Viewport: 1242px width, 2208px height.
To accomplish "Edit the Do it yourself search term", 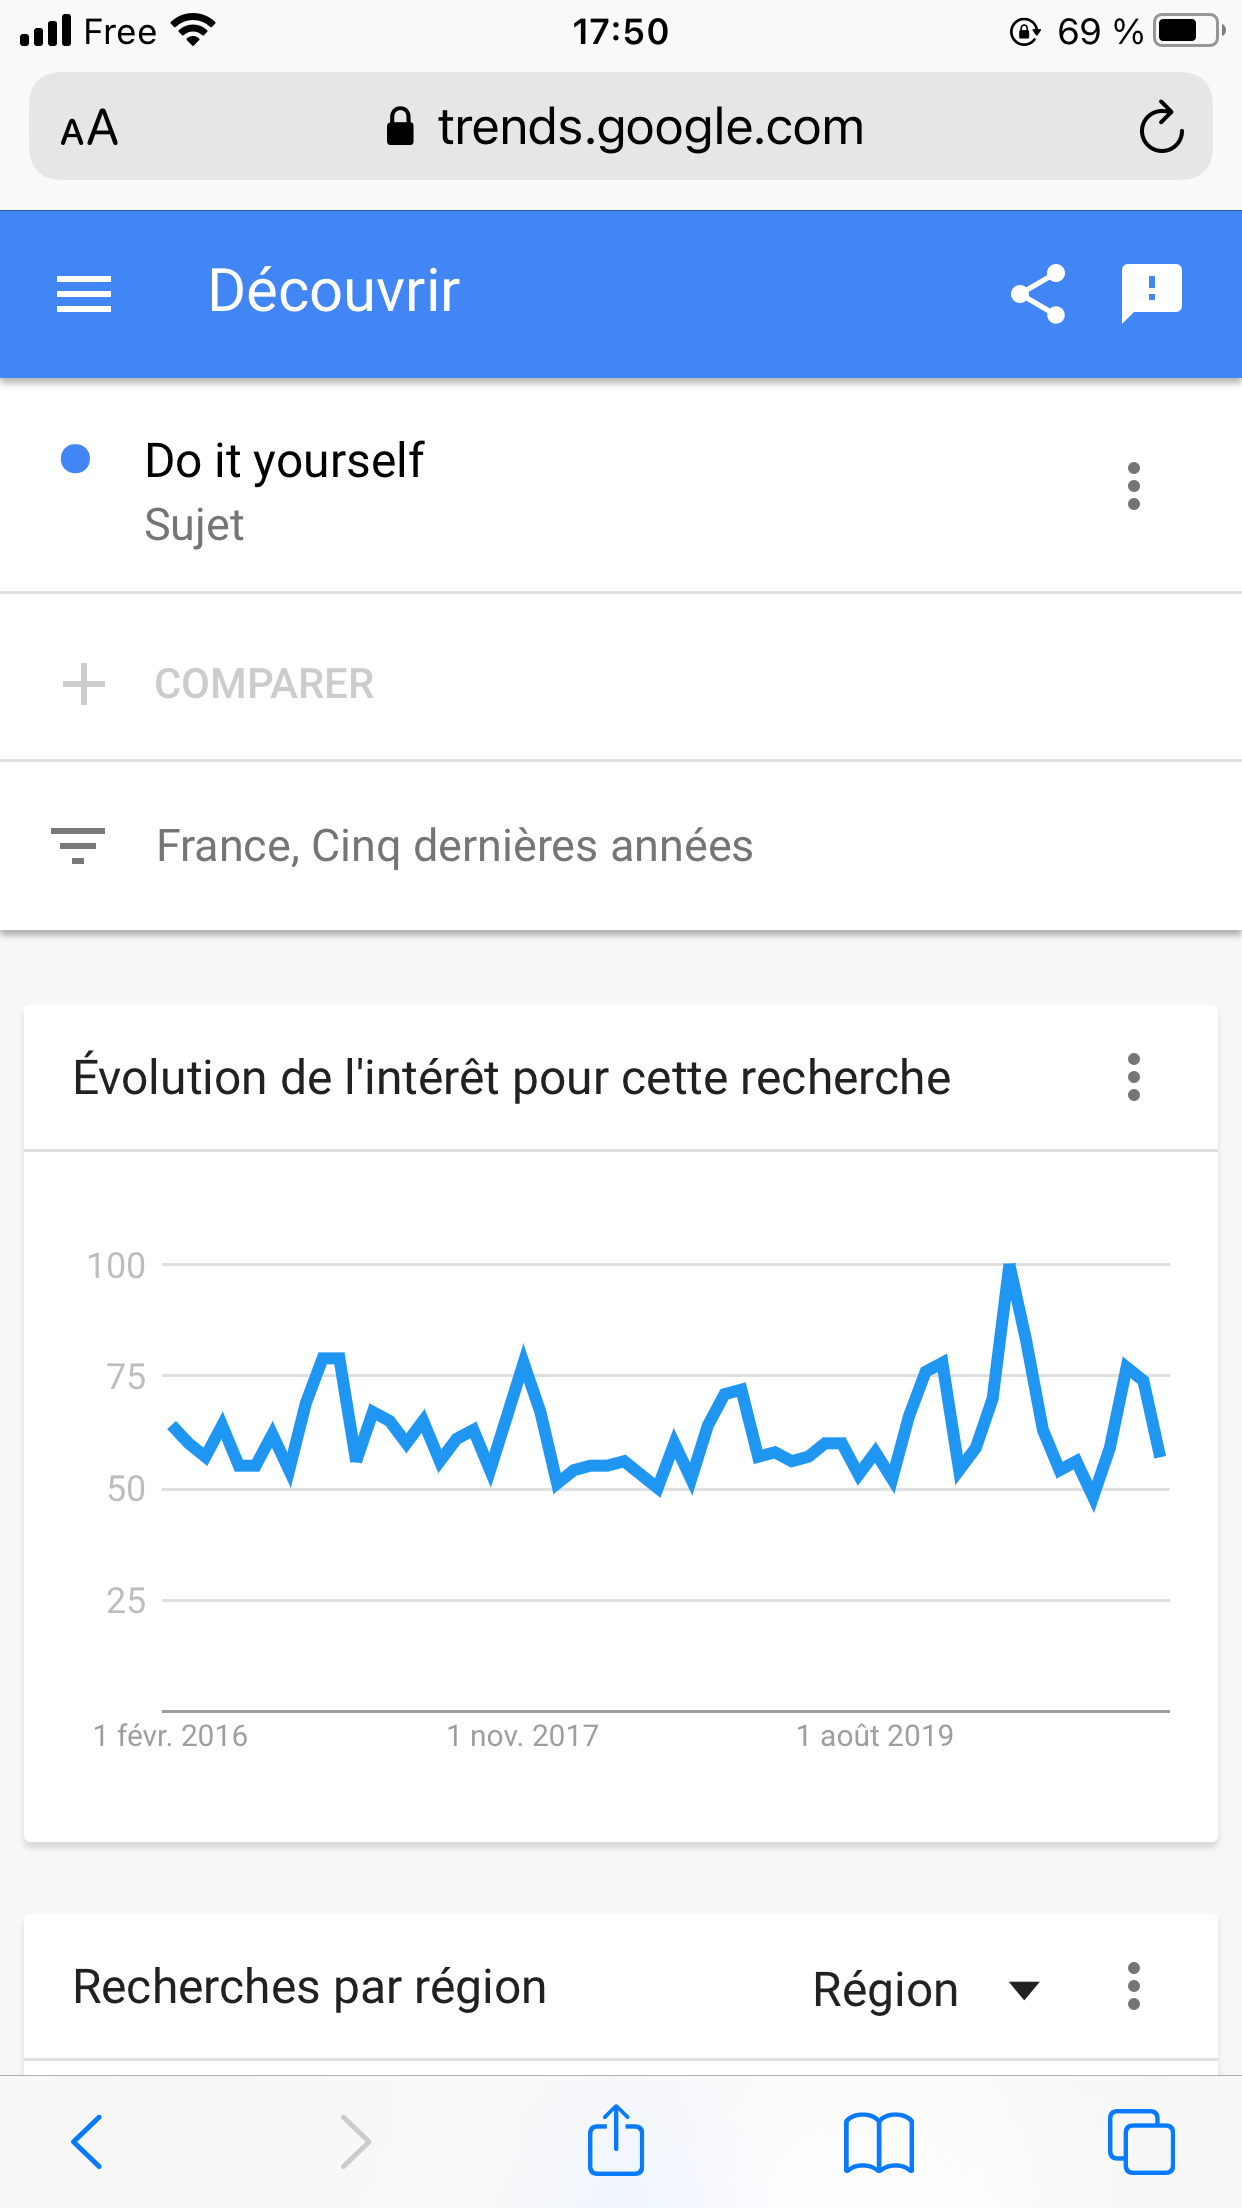I will tap(284, 462).
